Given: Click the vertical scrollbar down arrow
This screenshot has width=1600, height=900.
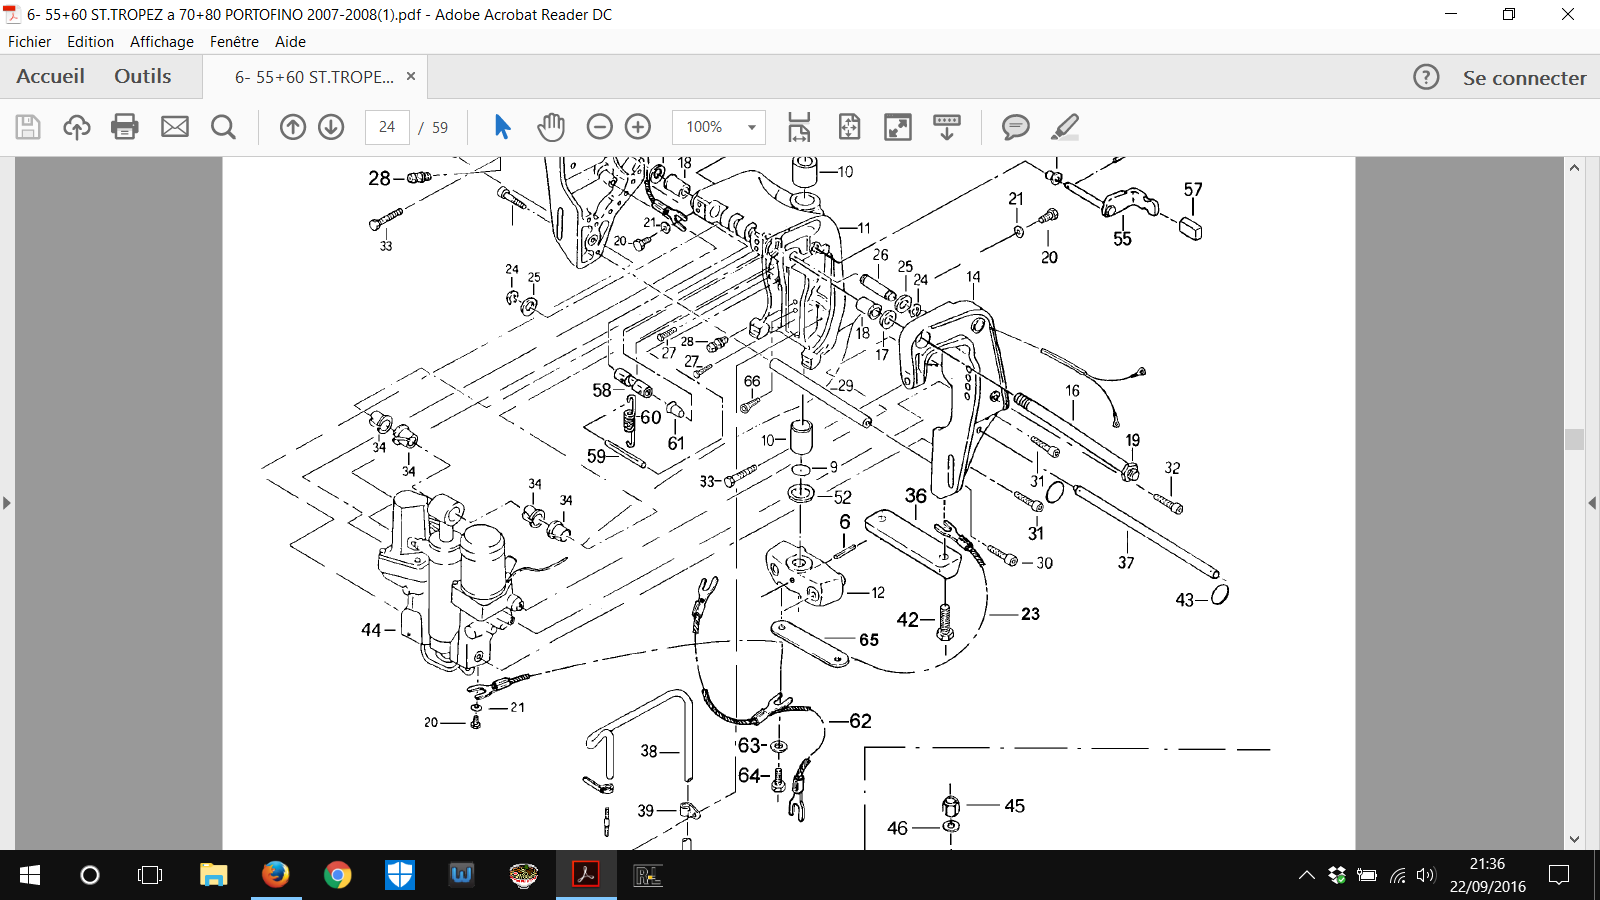Looking at the screenshot, I should pos(1575,840).
